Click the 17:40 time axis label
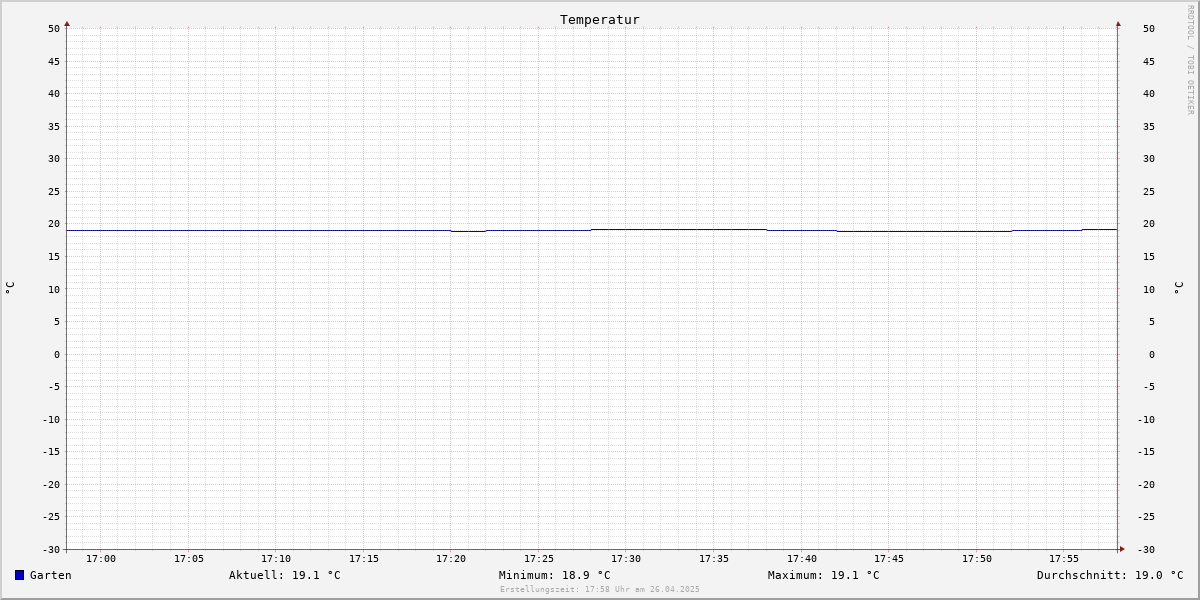 coord(802,559)
